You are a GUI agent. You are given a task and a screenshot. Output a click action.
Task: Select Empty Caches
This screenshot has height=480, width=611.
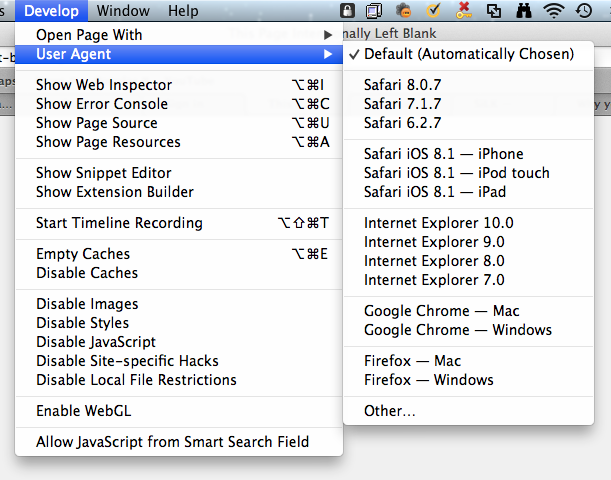pyautogui.click(x=179, y=254)
